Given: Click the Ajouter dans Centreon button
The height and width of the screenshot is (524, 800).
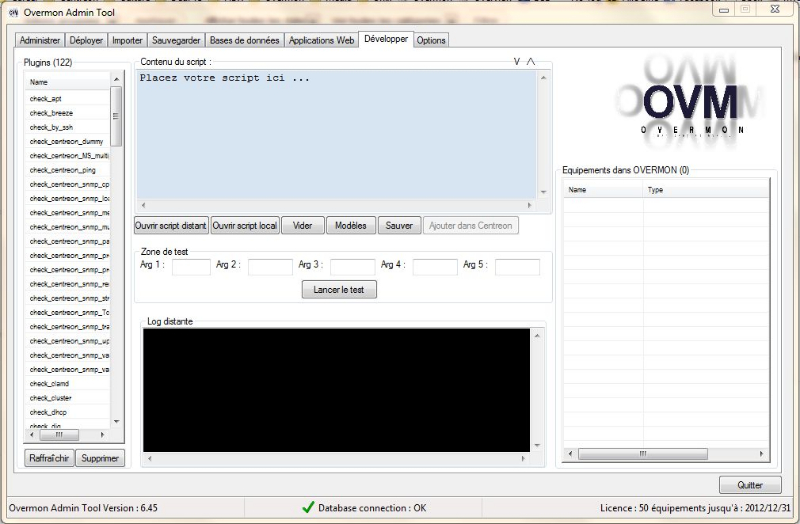Looking at the screenshot, I should coord(470,226).
